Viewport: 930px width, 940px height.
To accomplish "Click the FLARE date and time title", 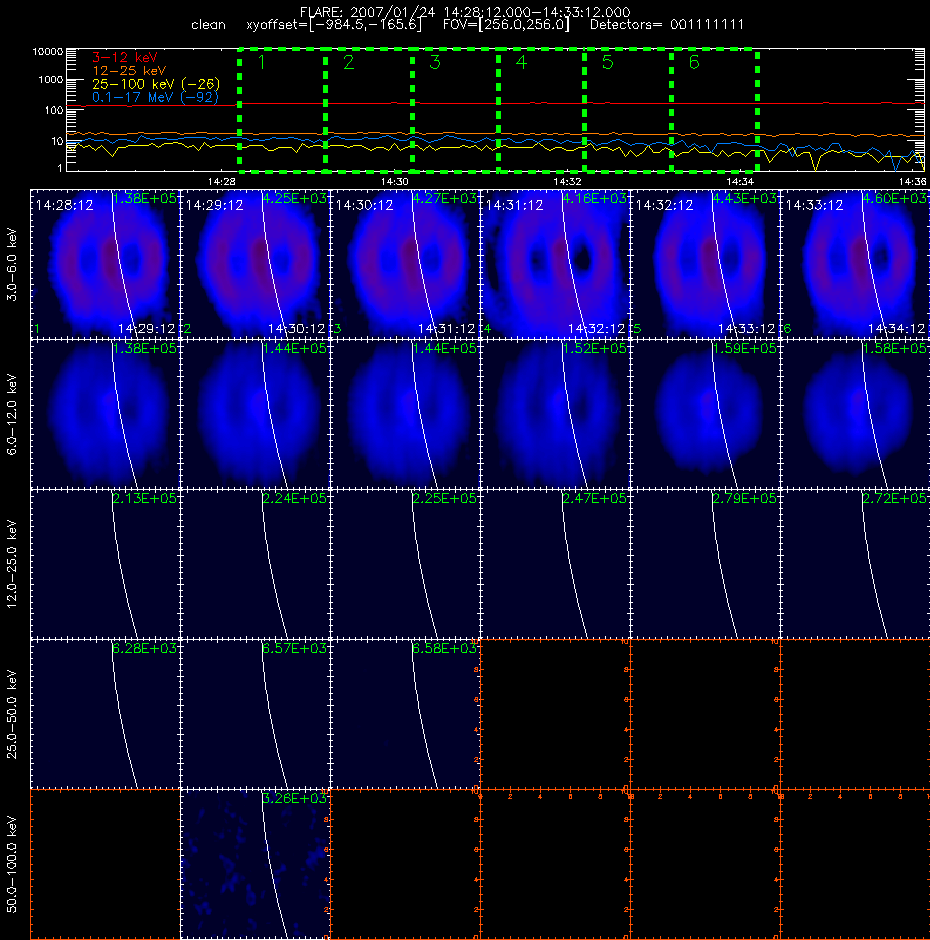I will point(465,12).
